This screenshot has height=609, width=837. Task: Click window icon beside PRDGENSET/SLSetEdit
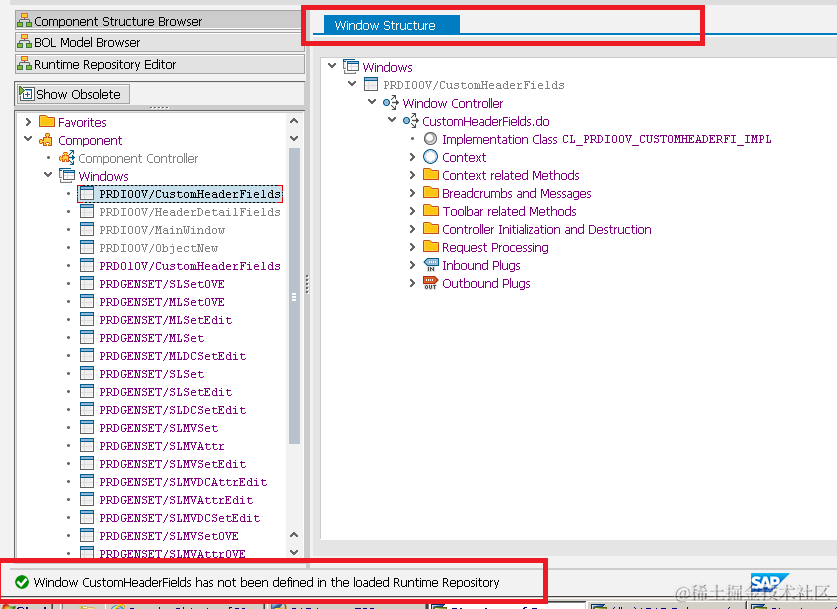(x=86, y=392)
